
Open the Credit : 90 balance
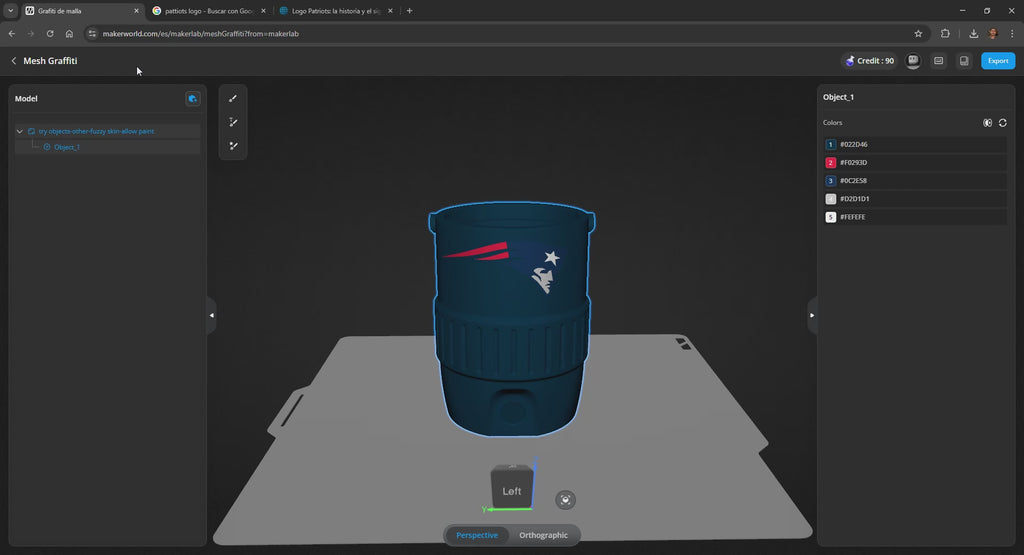869,61
